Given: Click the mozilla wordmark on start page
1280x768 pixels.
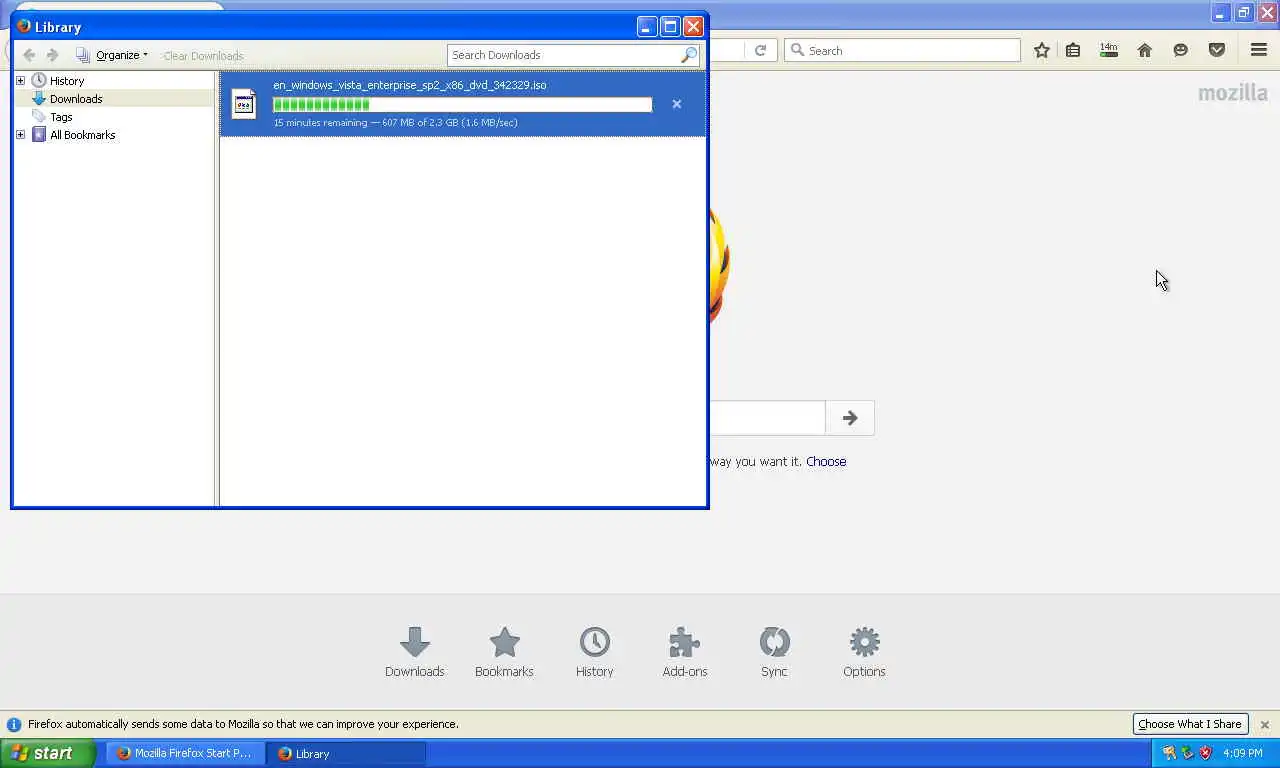Looking at the screenshot, I should pyautogui.click(x=1233, y=93).
